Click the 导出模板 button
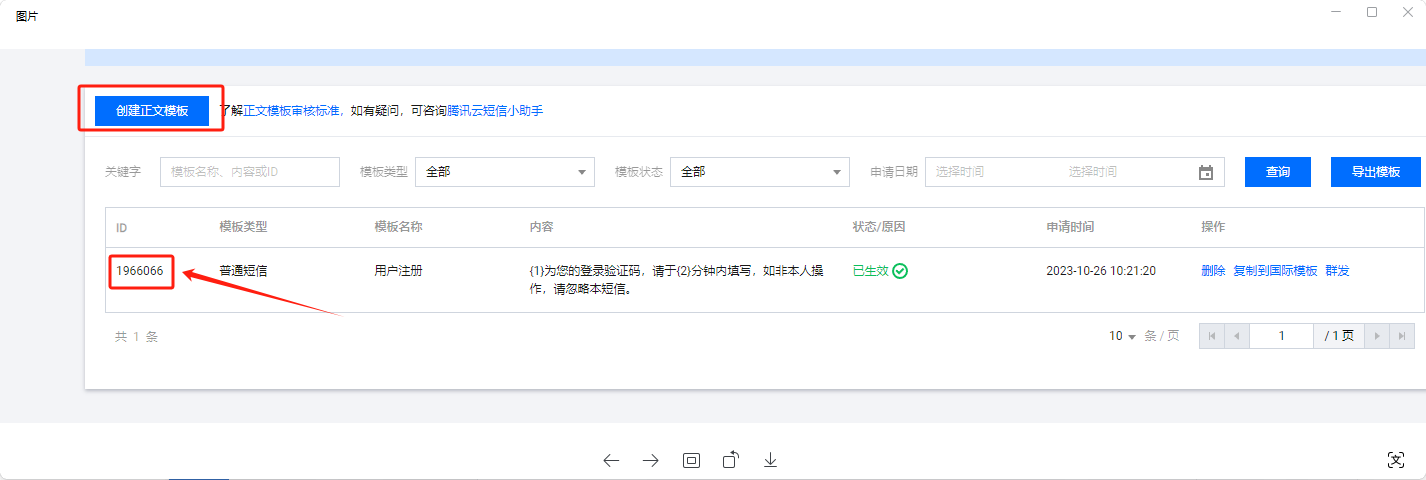Screen dimensions: 1426x480 click(x=1375, y=172)
